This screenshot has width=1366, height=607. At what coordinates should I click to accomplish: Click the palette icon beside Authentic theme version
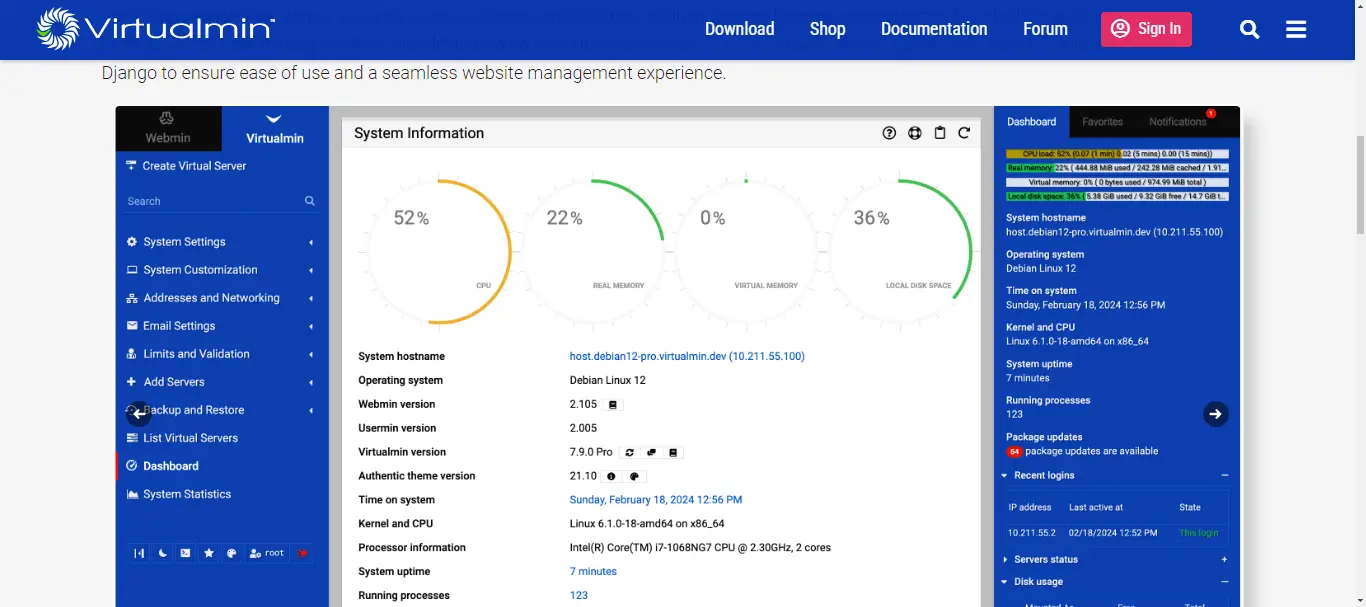[634, 477]
